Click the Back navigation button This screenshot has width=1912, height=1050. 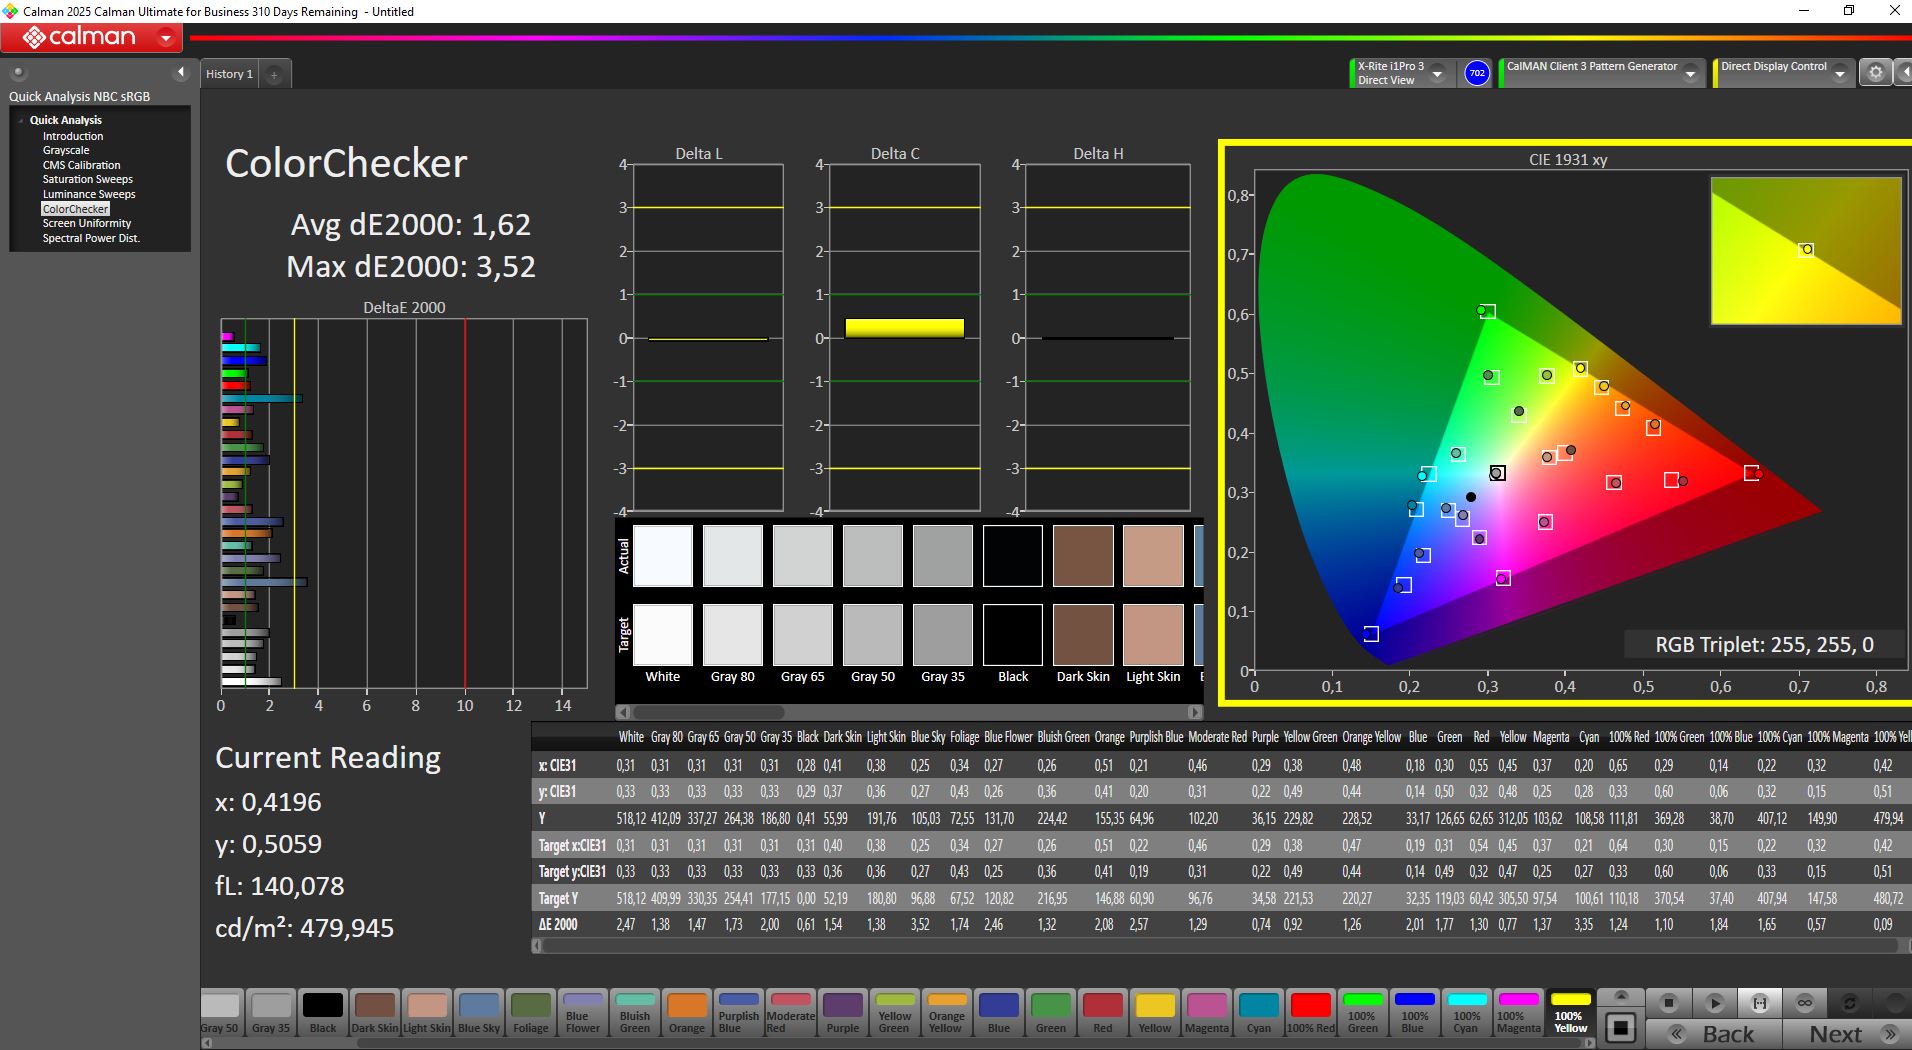[1714, 1034]
